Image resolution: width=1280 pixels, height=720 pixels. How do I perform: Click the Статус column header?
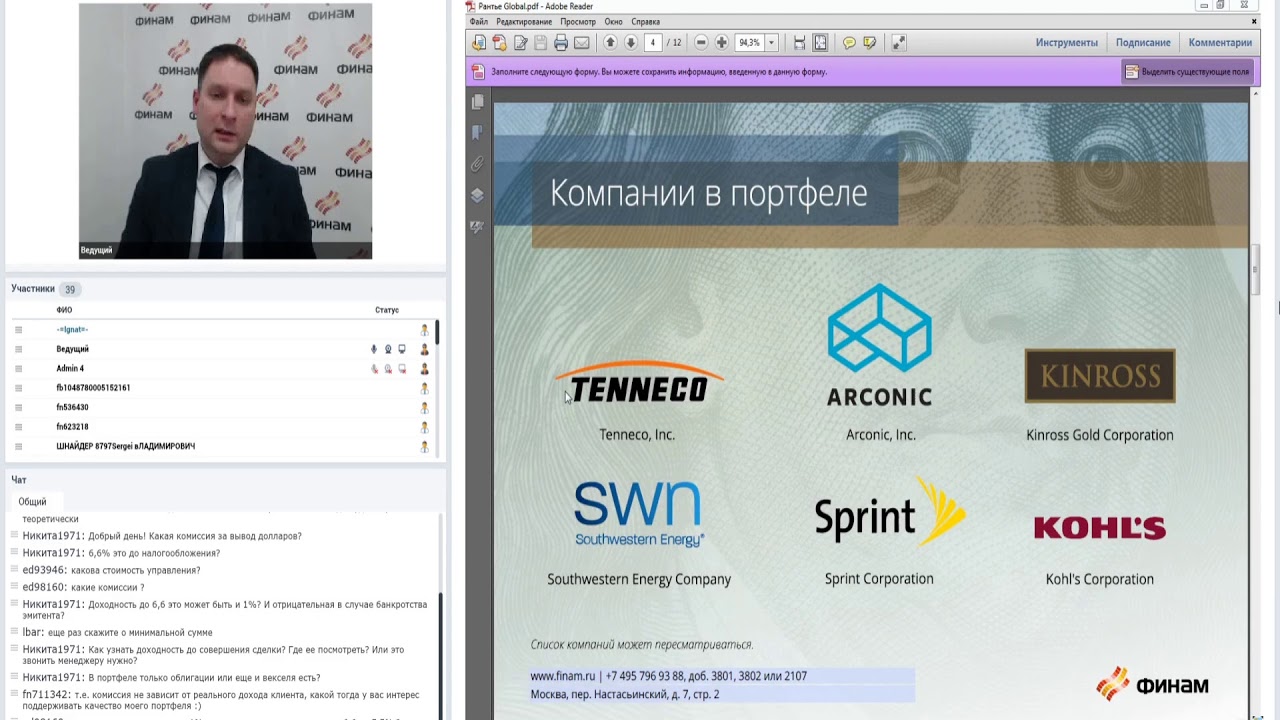pyautogui.click(x=386, y=310)
